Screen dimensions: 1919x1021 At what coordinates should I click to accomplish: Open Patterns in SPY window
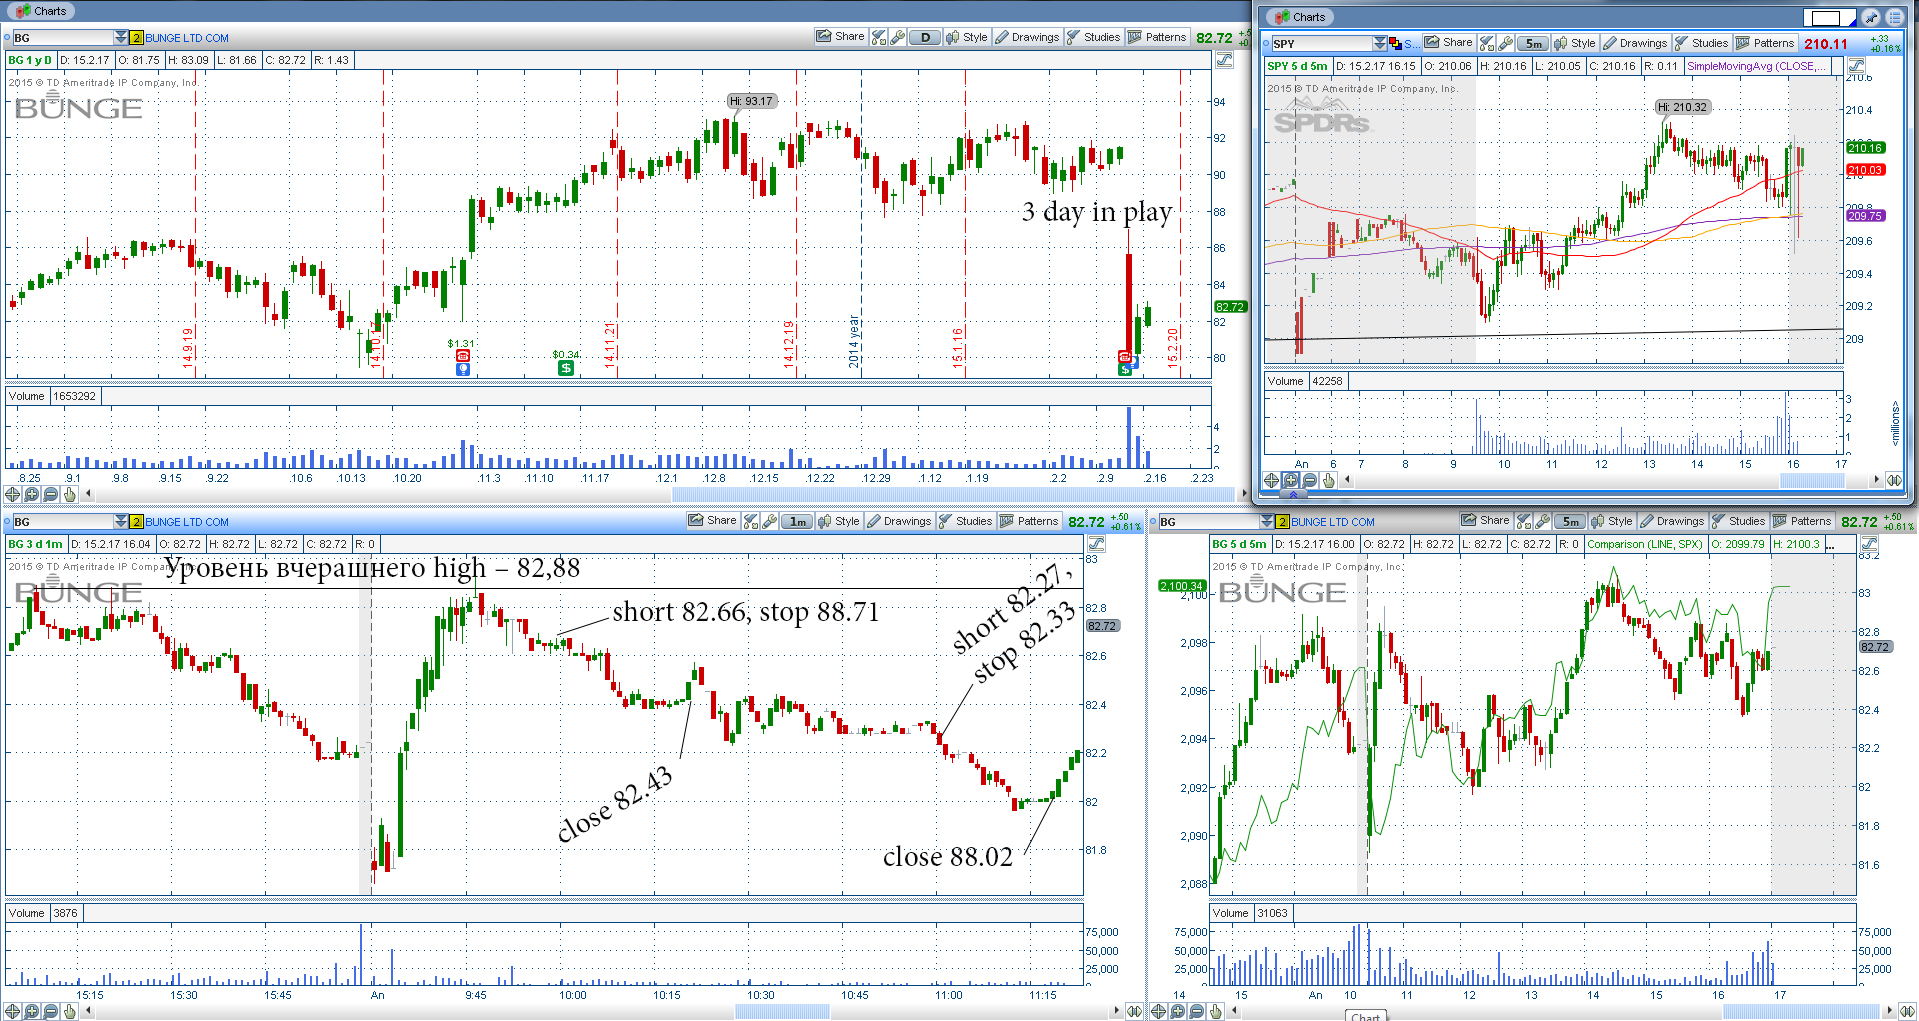click(1765, 43)
